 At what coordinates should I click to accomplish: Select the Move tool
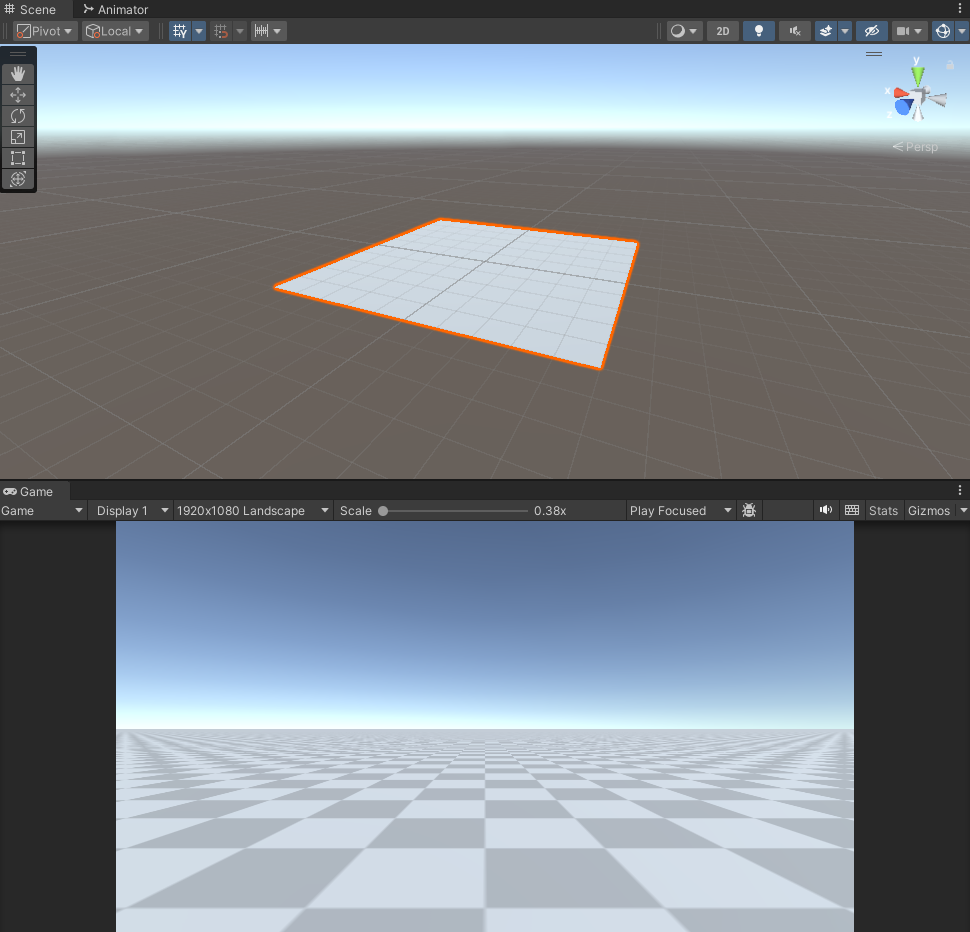click(17, 94)
